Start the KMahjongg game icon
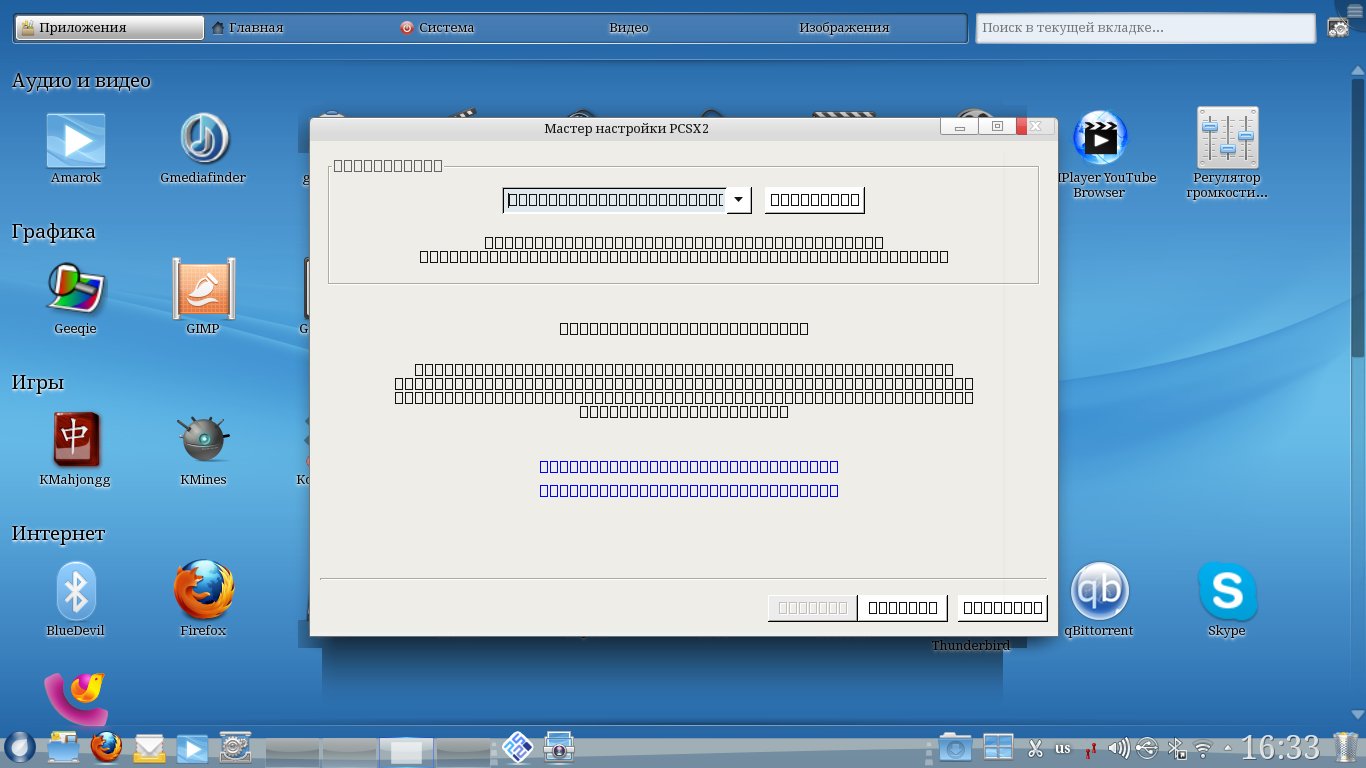Image resolution: width=1366 pixels, height=768 pixels. [x=76, y=440]
